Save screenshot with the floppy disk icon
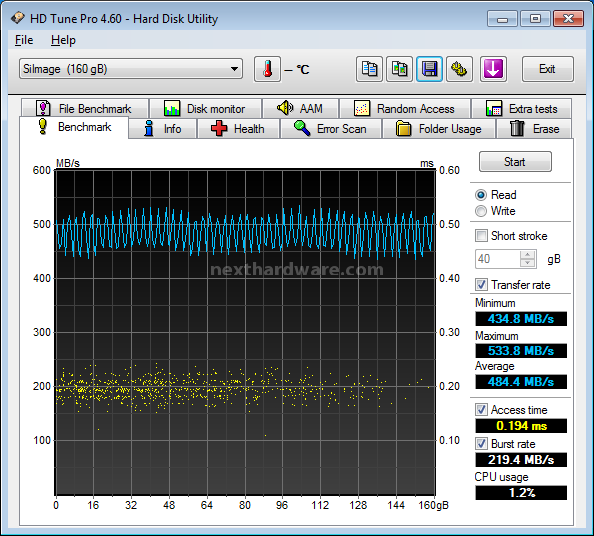 tap(429, 69)
